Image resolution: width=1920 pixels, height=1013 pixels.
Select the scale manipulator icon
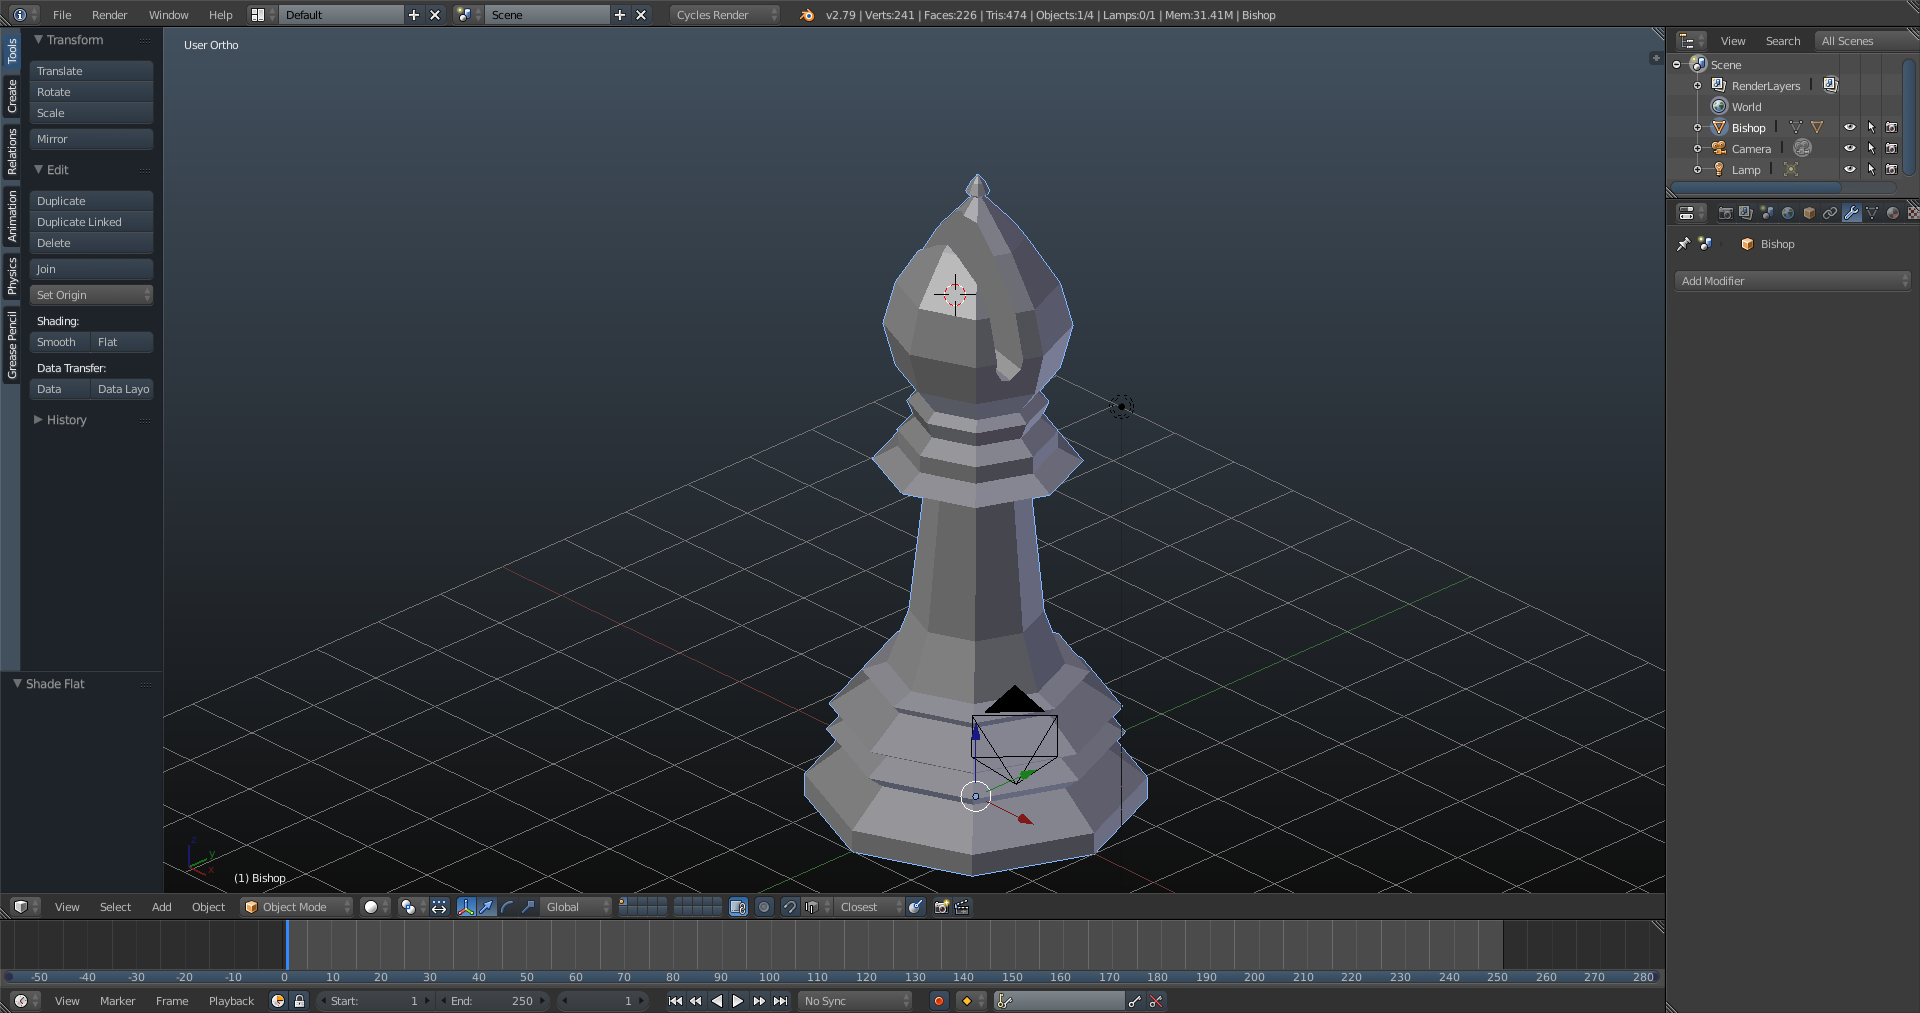coord(528,907)
